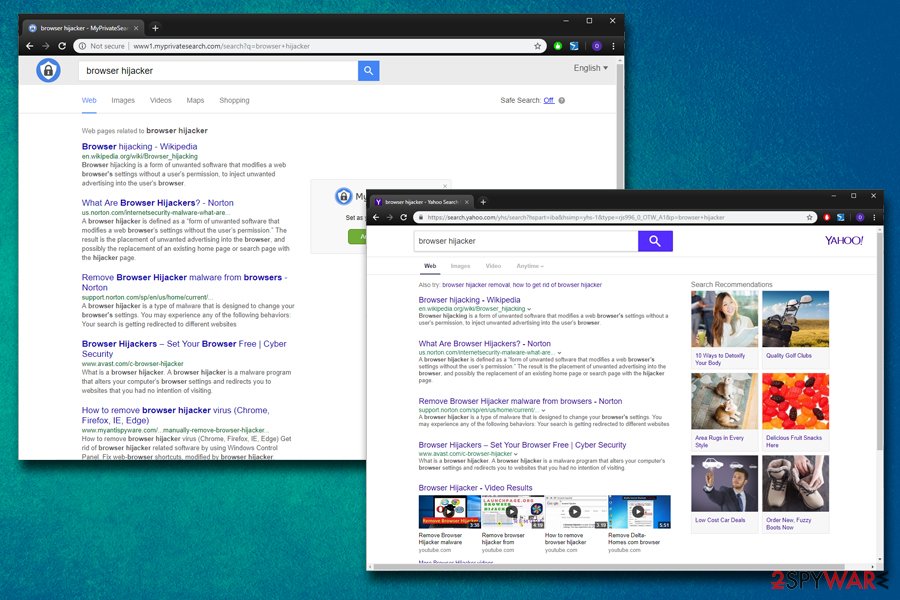Screen dimensions: 900x600
Task: Expand arrow next to Yahoo Wikipedia URL
Action: 529,309
